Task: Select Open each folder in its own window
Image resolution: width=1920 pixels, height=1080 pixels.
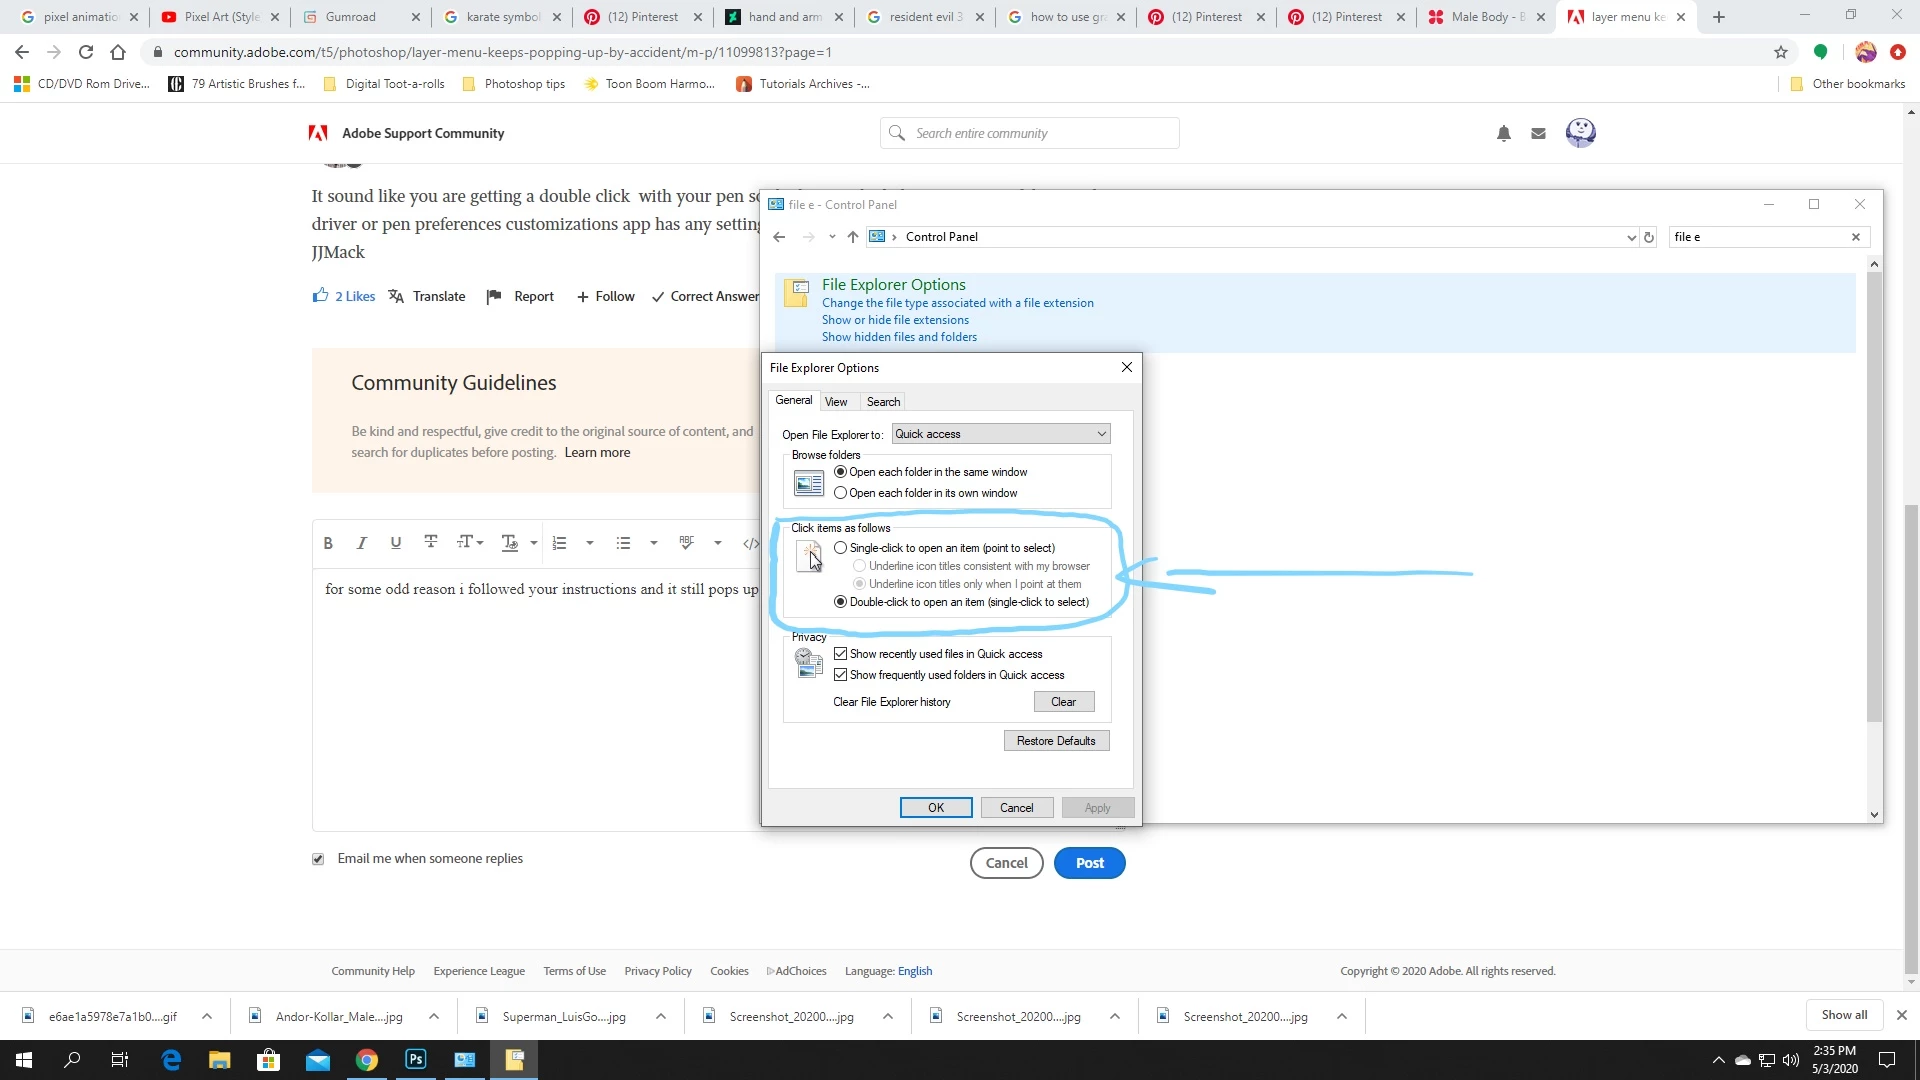Action: (x=841, y=493)
